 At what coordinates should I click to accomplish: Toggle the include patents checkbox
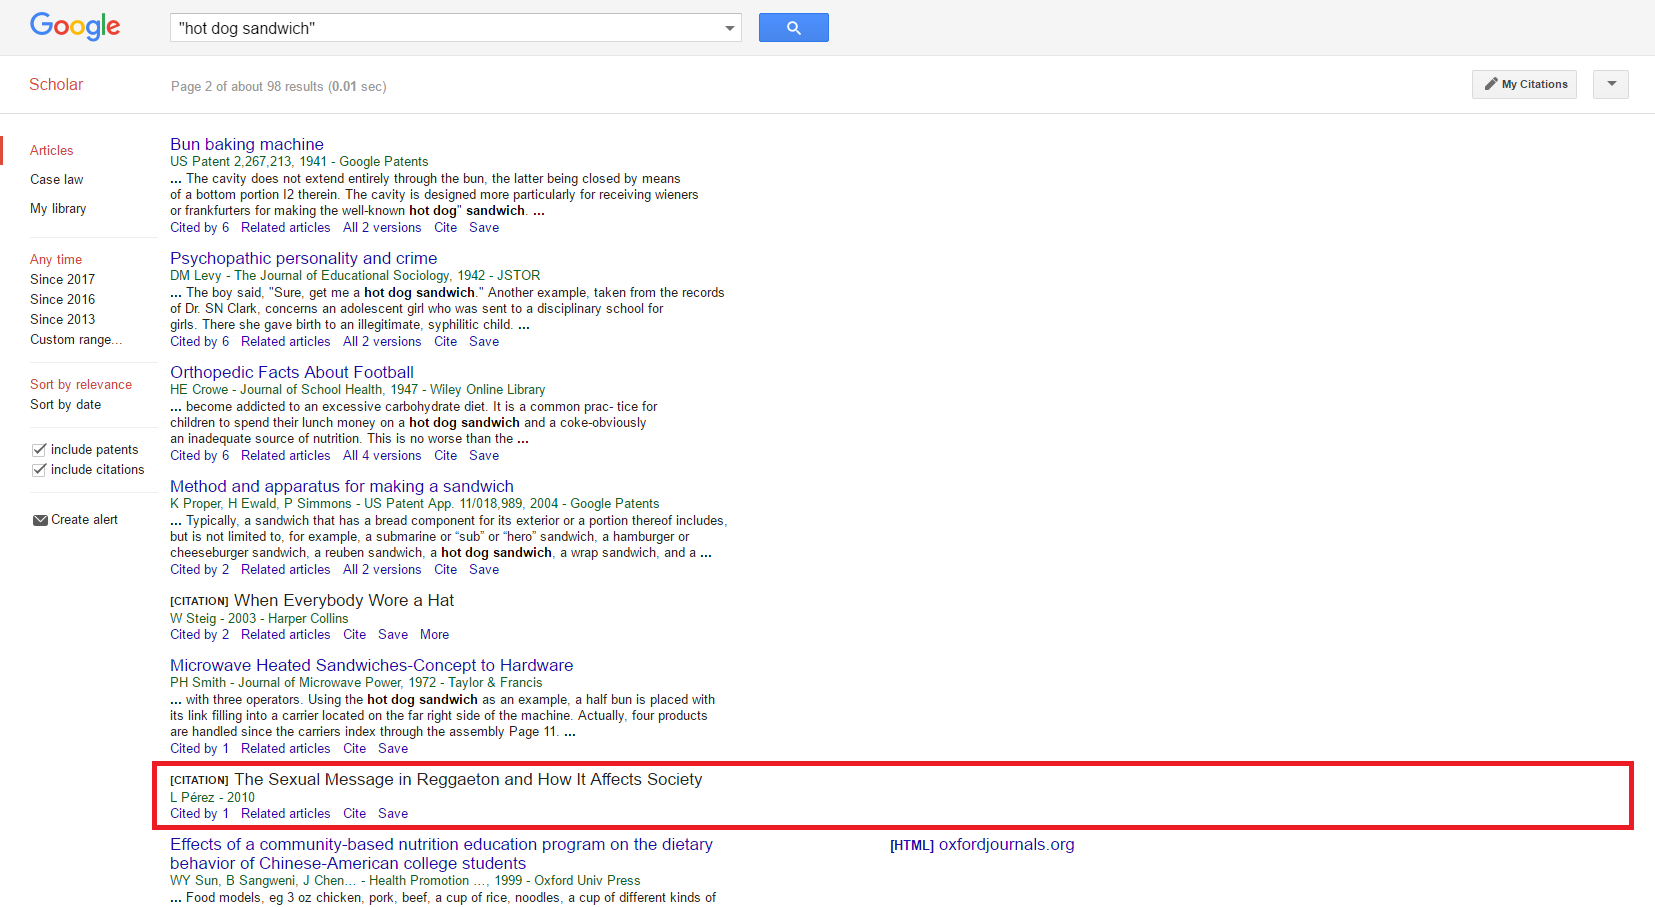click(39, 450)
